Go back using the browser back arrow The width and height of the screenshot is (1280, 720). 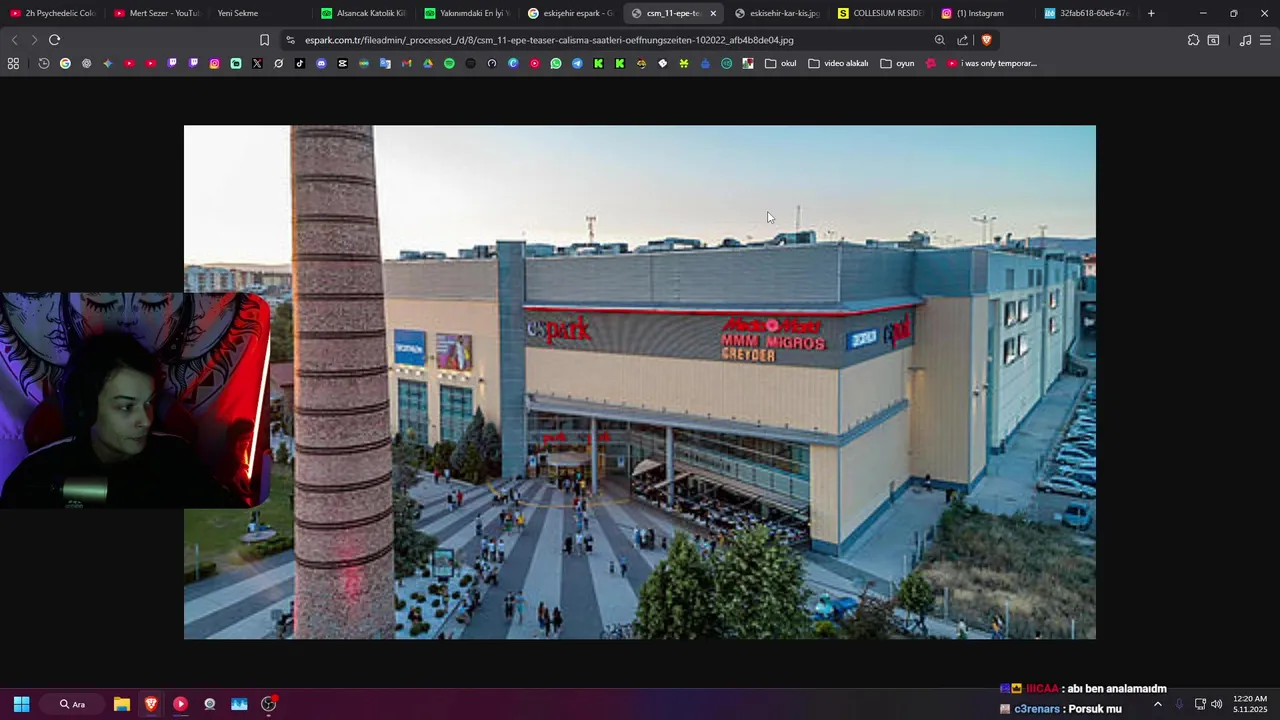(14, 40)
